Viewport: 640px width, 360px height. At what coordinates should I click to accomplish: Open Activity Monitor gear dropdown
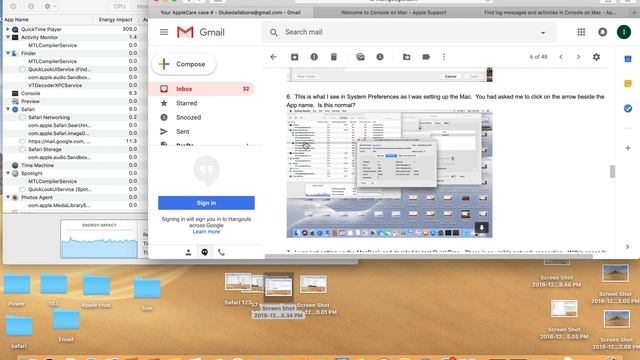click(x=50, y=6)
